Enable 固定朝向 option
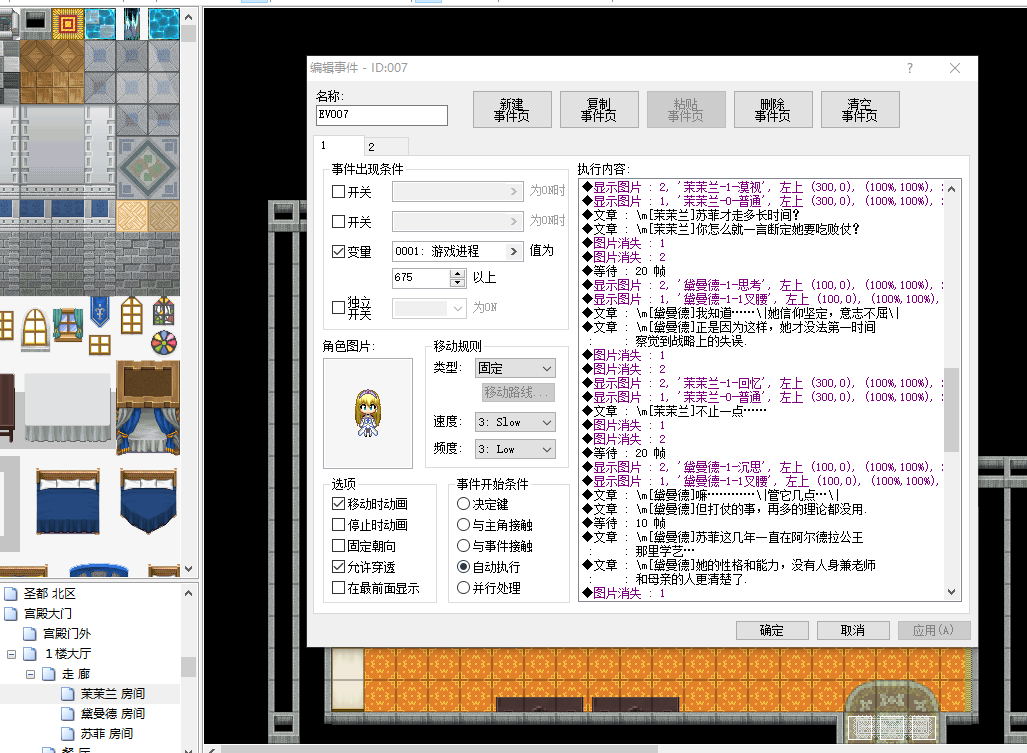The height and width of the screenshot is (753, 1027). click(339, 545)
